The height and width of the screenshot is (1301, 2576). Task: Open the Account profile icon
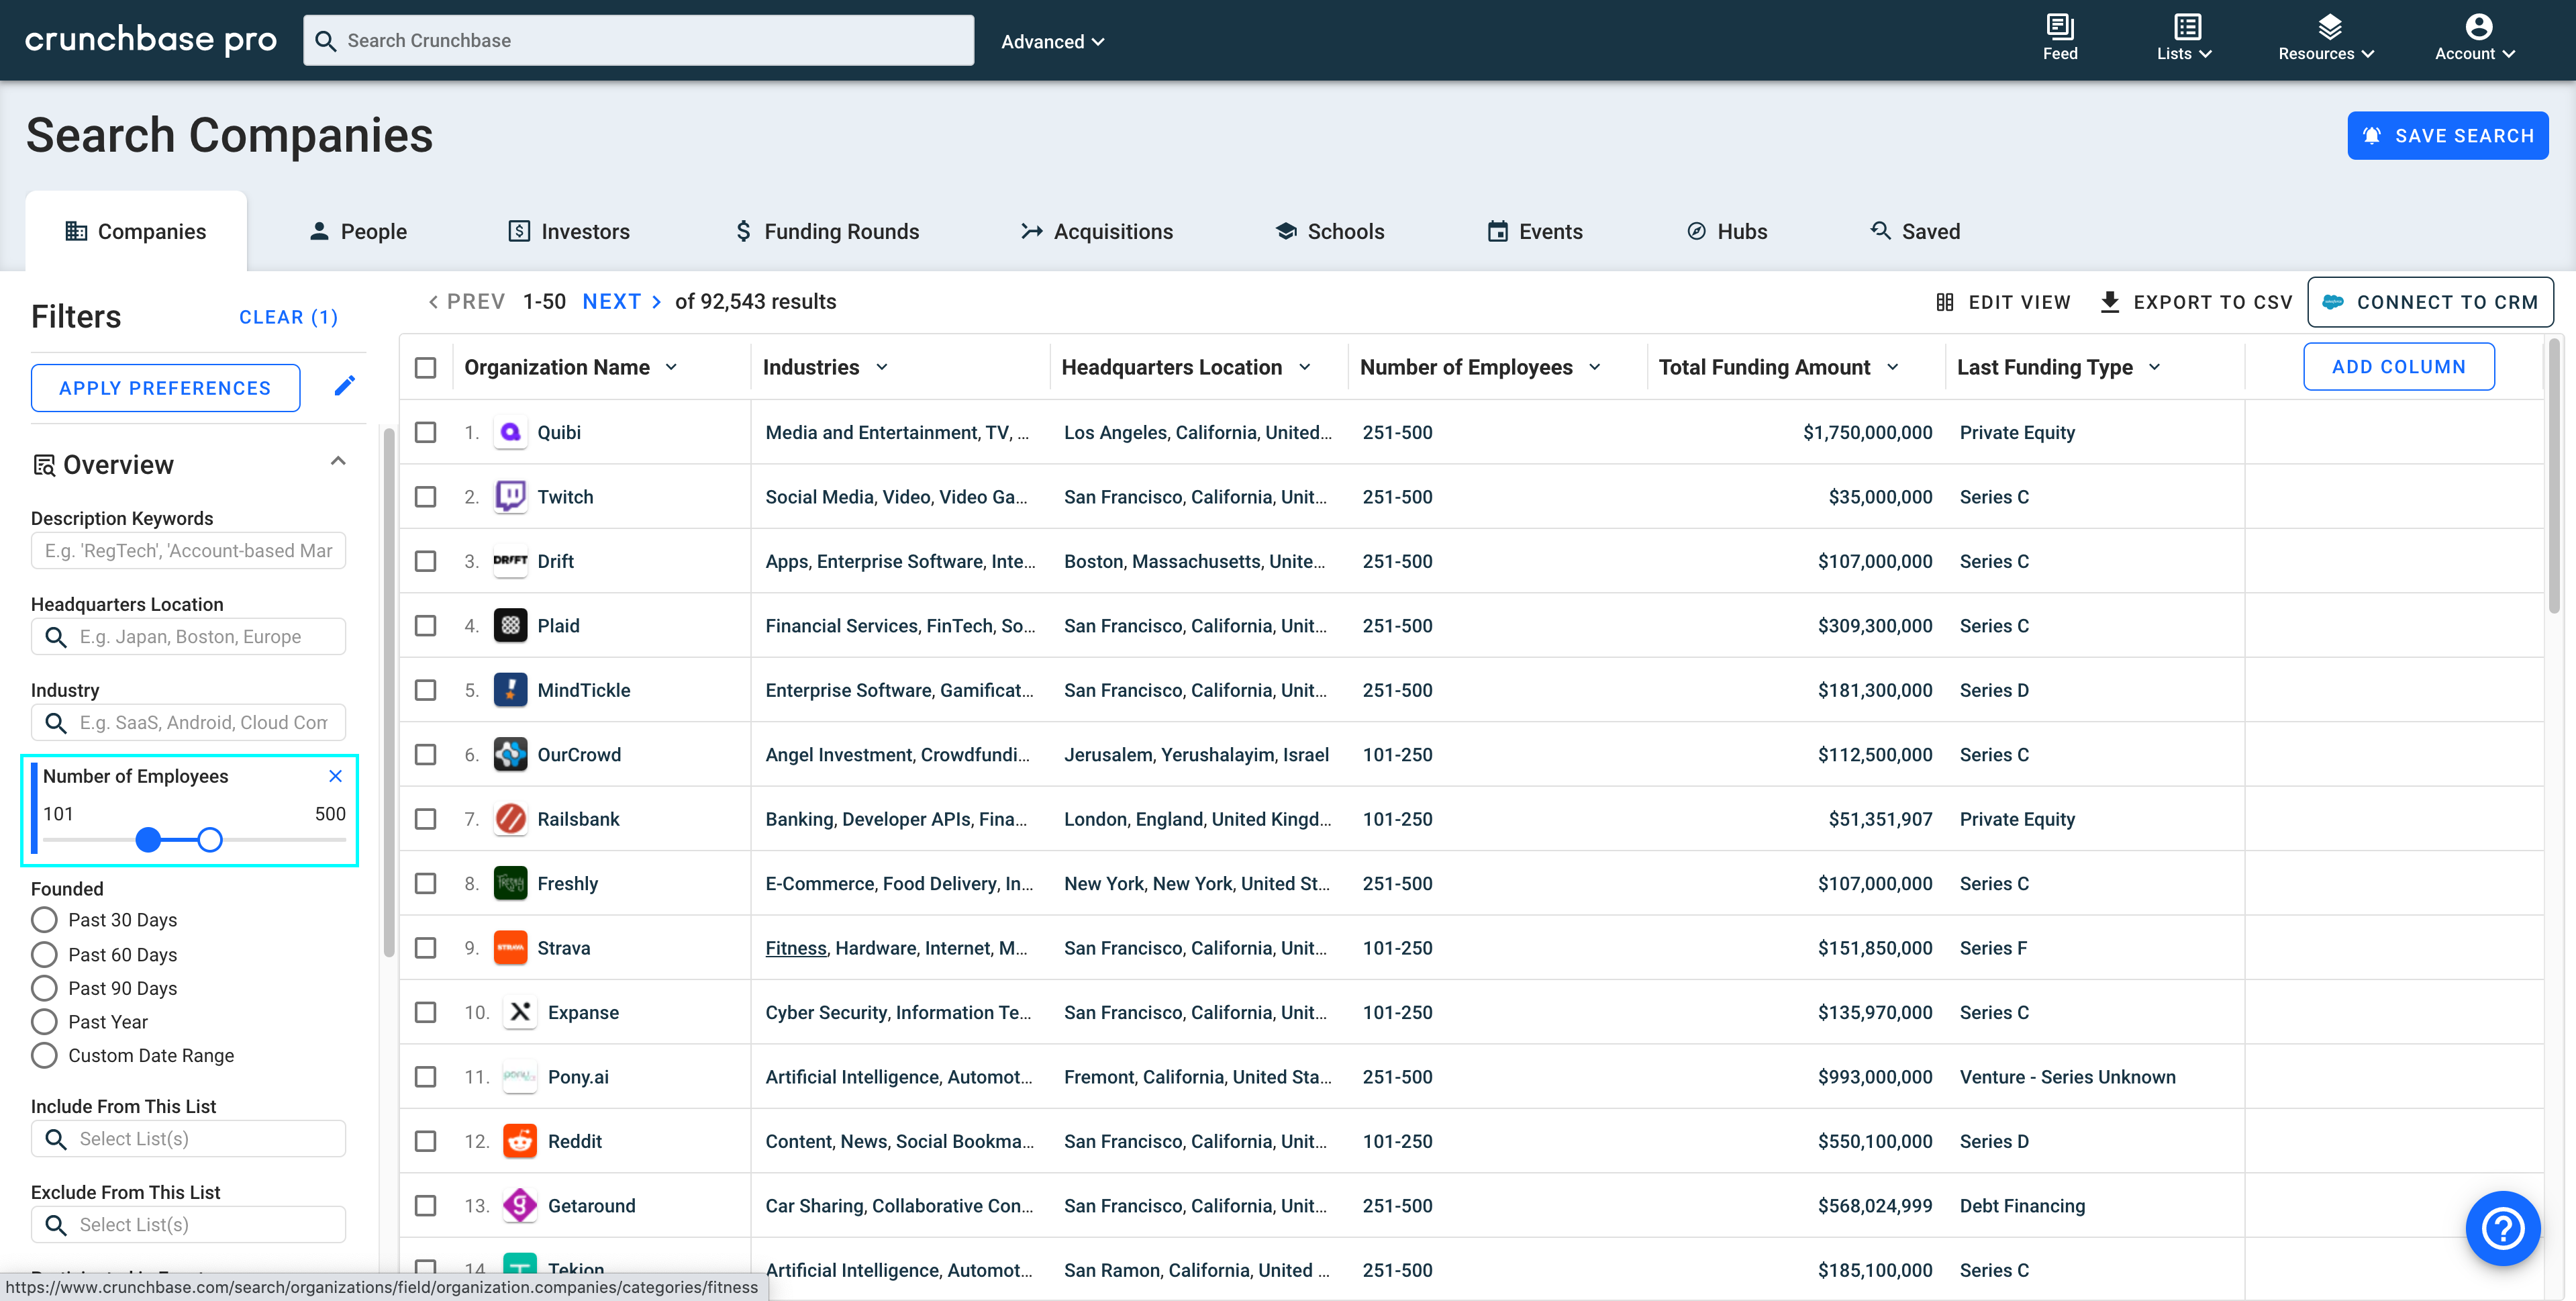[x=2478, y=26]
